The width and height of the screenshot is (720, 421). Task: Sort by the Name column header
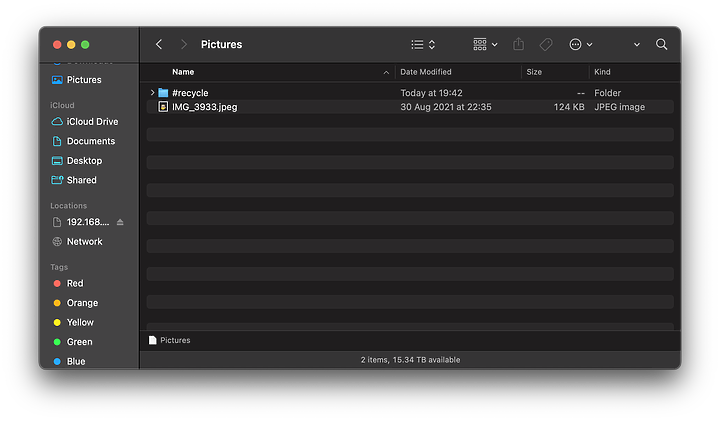click(x=183, y=72)
